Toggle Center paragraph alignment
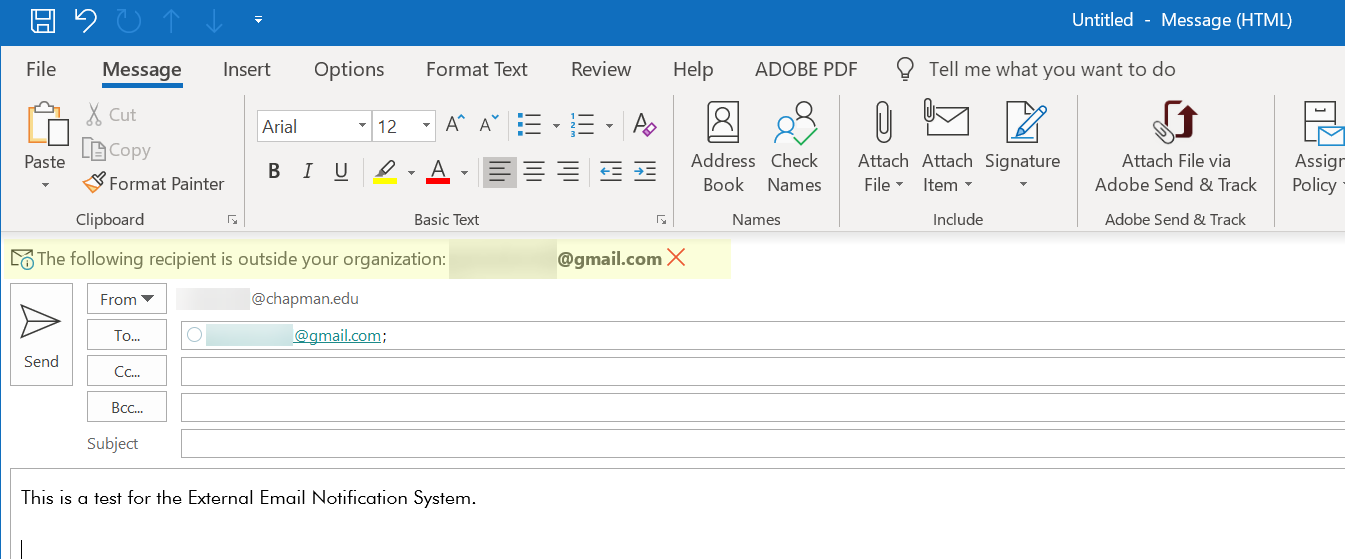The height and width of the screenshot is (559, 1345). tap(534, 172)
